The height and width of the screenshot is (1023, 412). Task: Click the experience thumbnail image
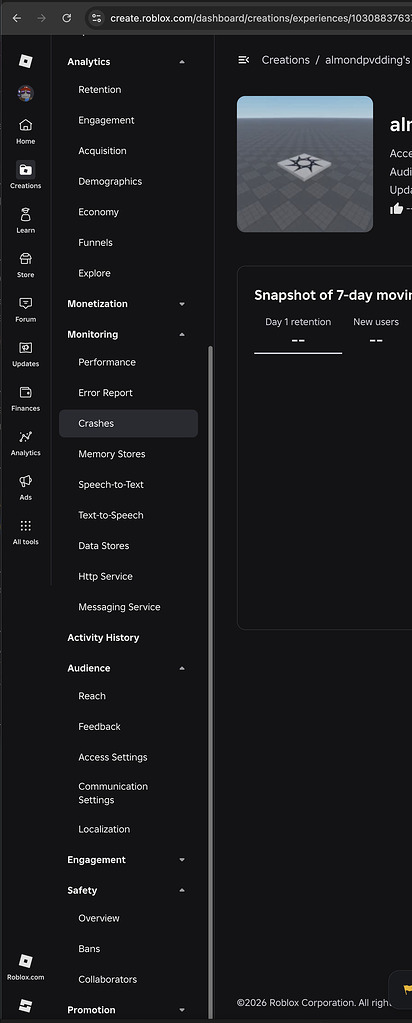305,164
